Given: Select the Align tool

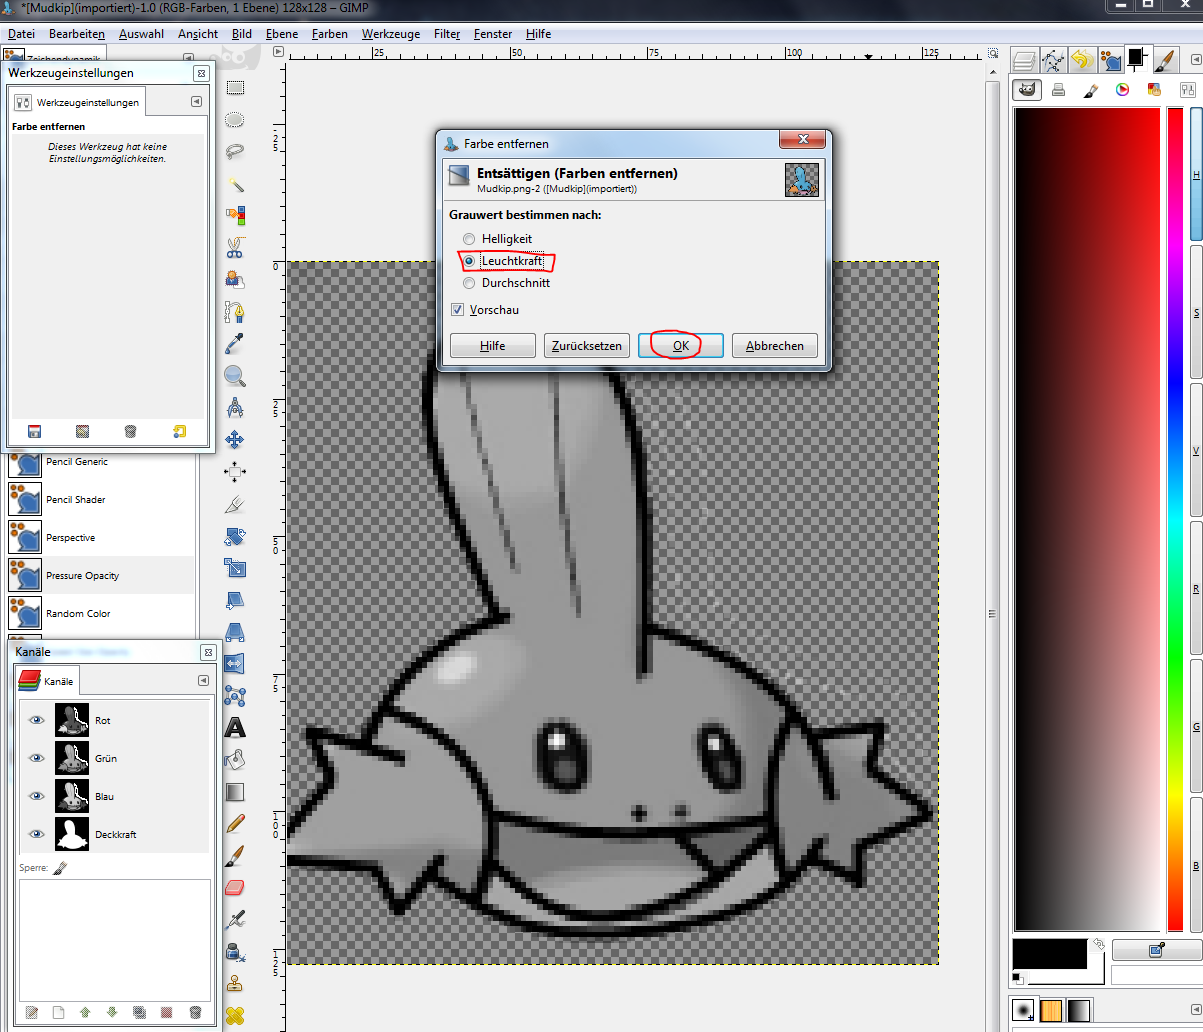Looking at the screenshot, I should (235, 472).
